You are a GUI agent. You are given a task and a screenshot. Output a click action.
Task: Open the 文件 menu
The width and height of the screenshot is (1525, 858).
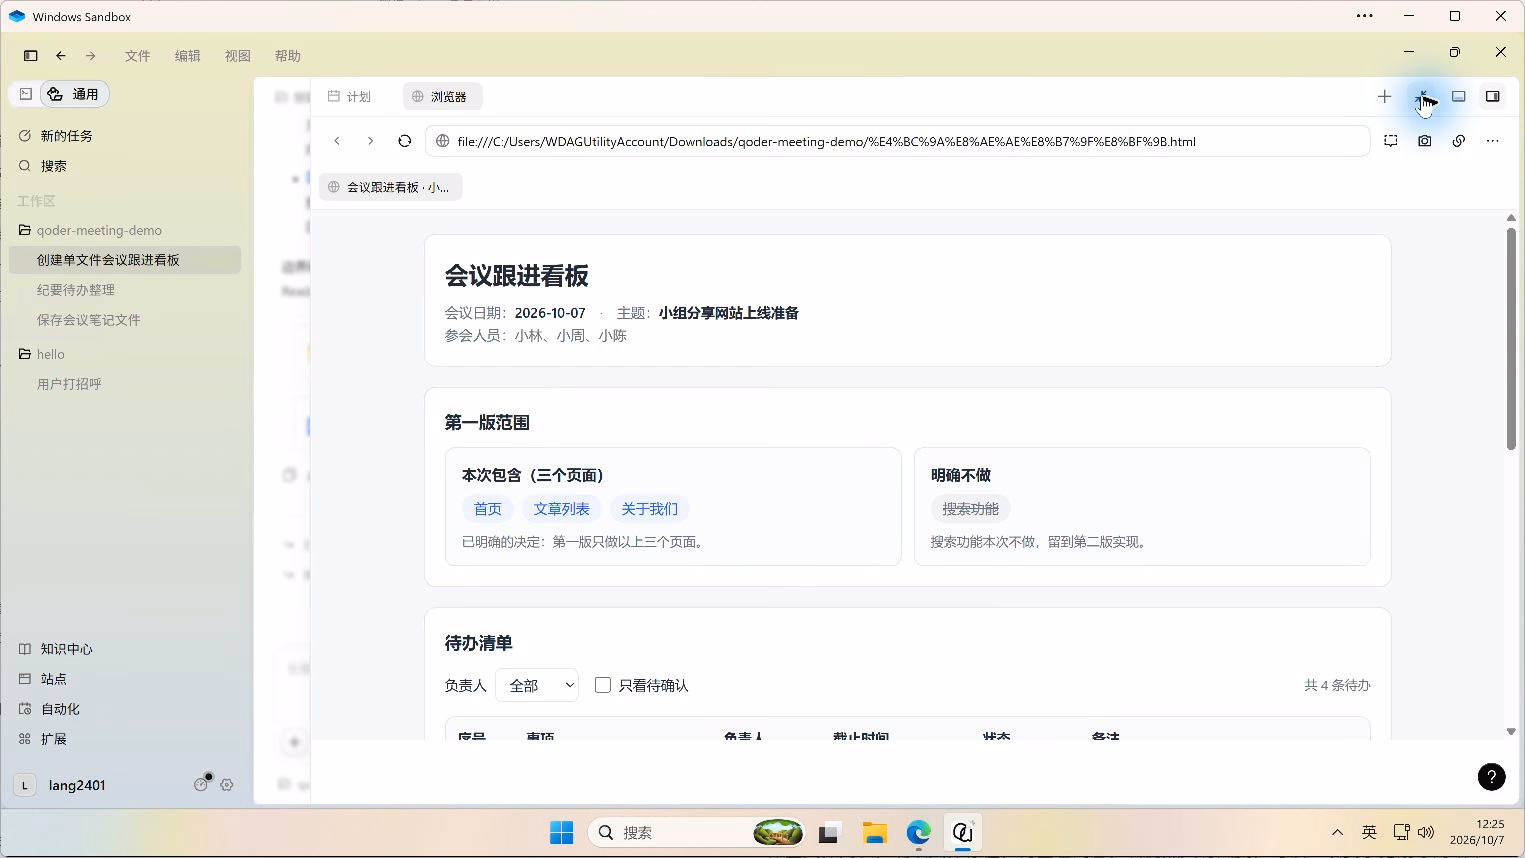(138, 56)
